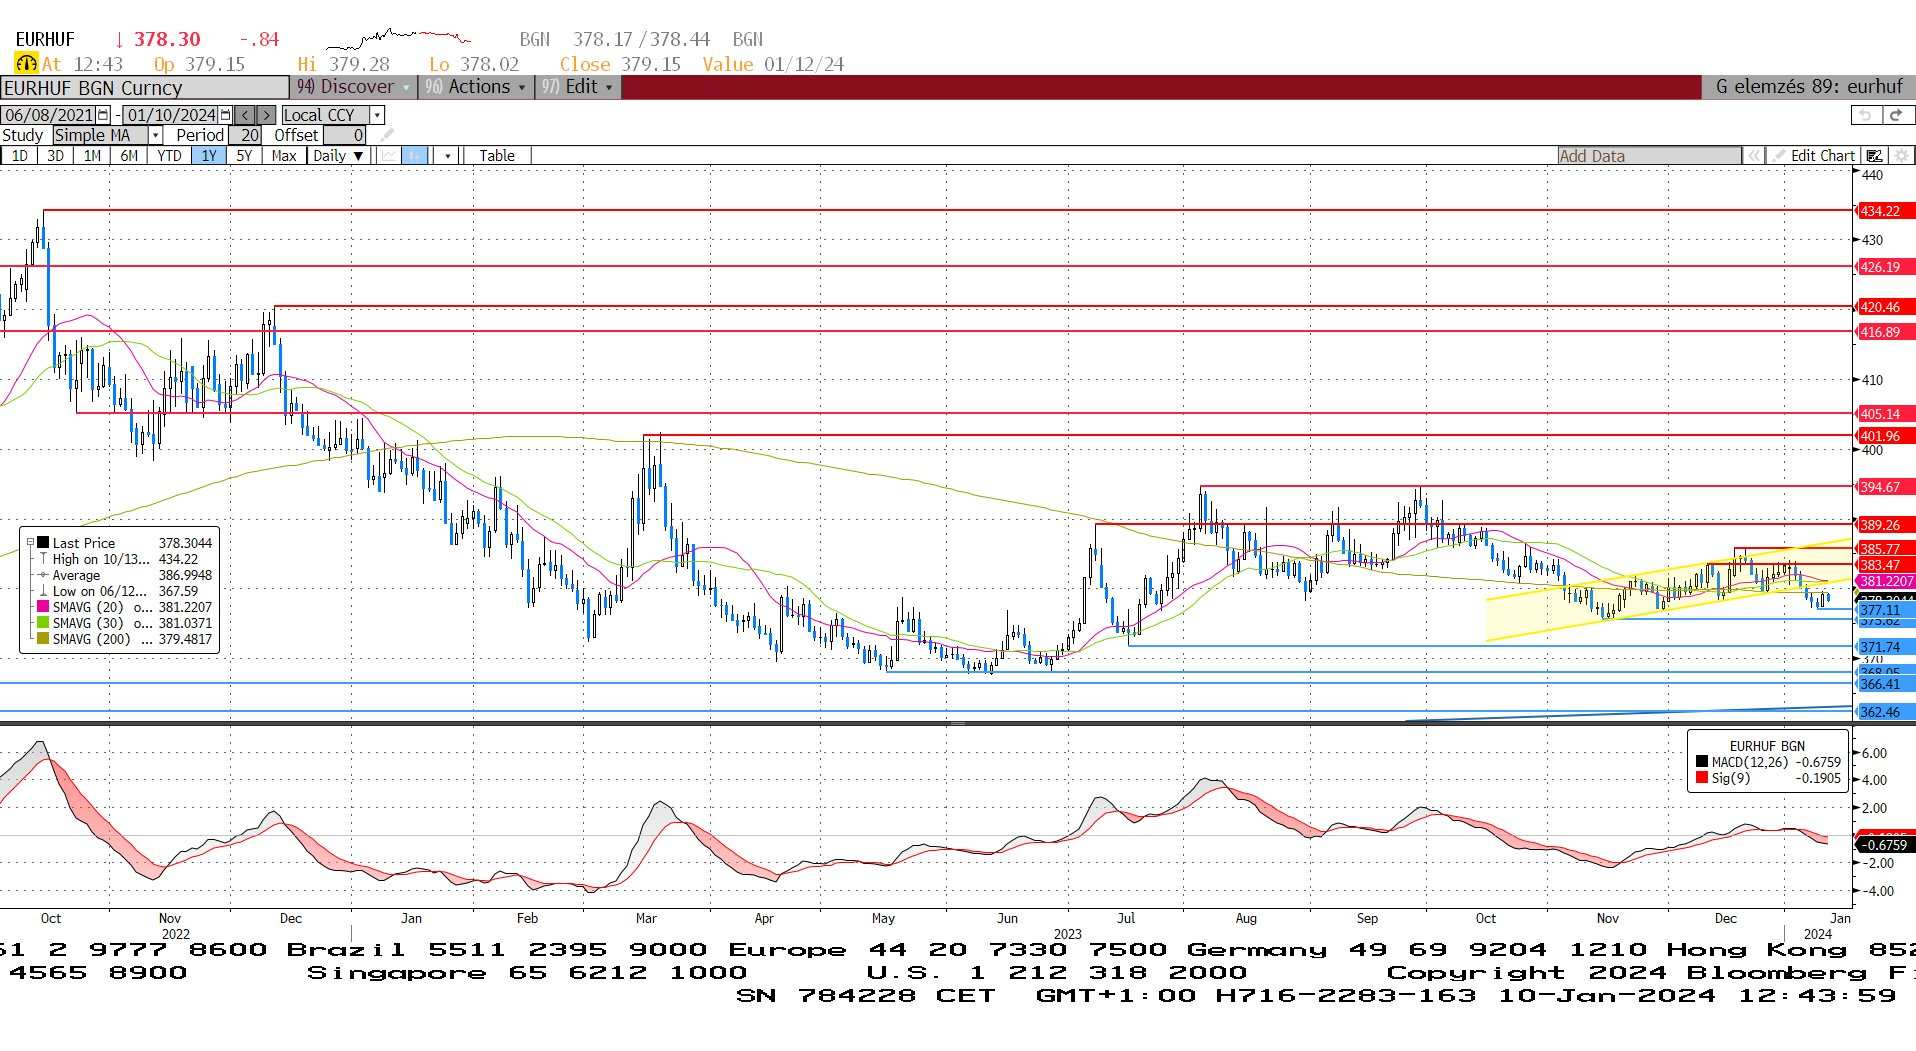Image resolution: width=1916 pixels, height=1051 pixels.
Task: Click the intraday sparkline thumbnail
Action: (x=398, y=39)
